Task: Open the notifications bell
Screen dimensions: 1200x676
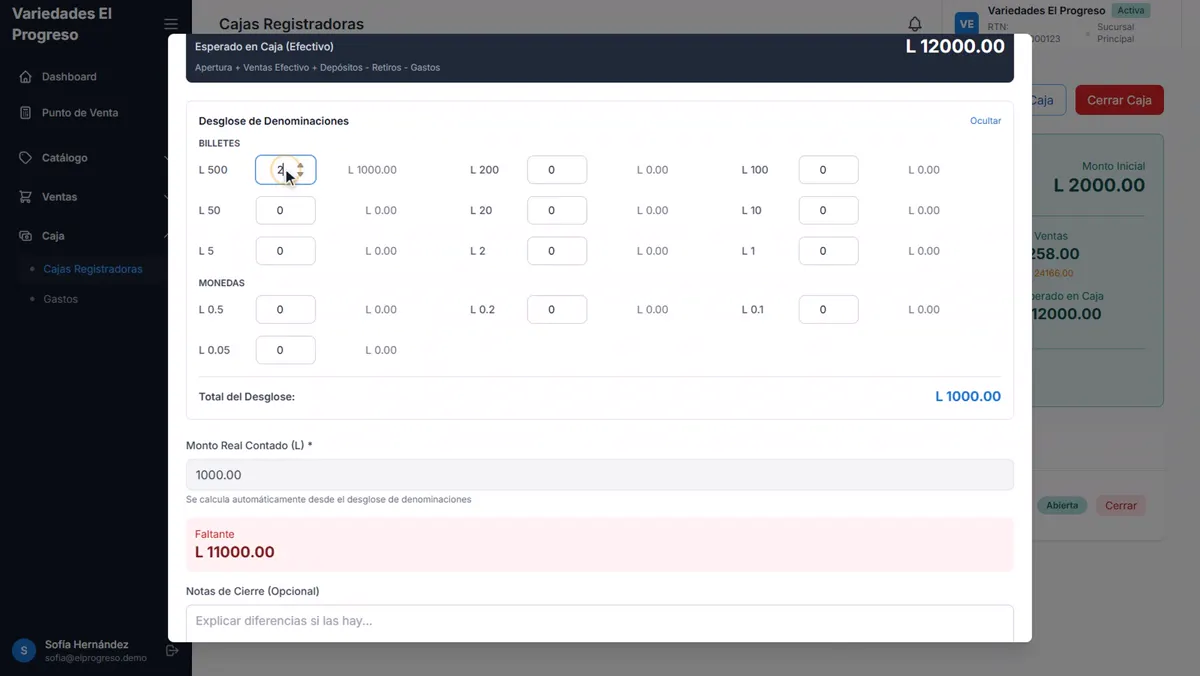Action: [x=915, y=24]
